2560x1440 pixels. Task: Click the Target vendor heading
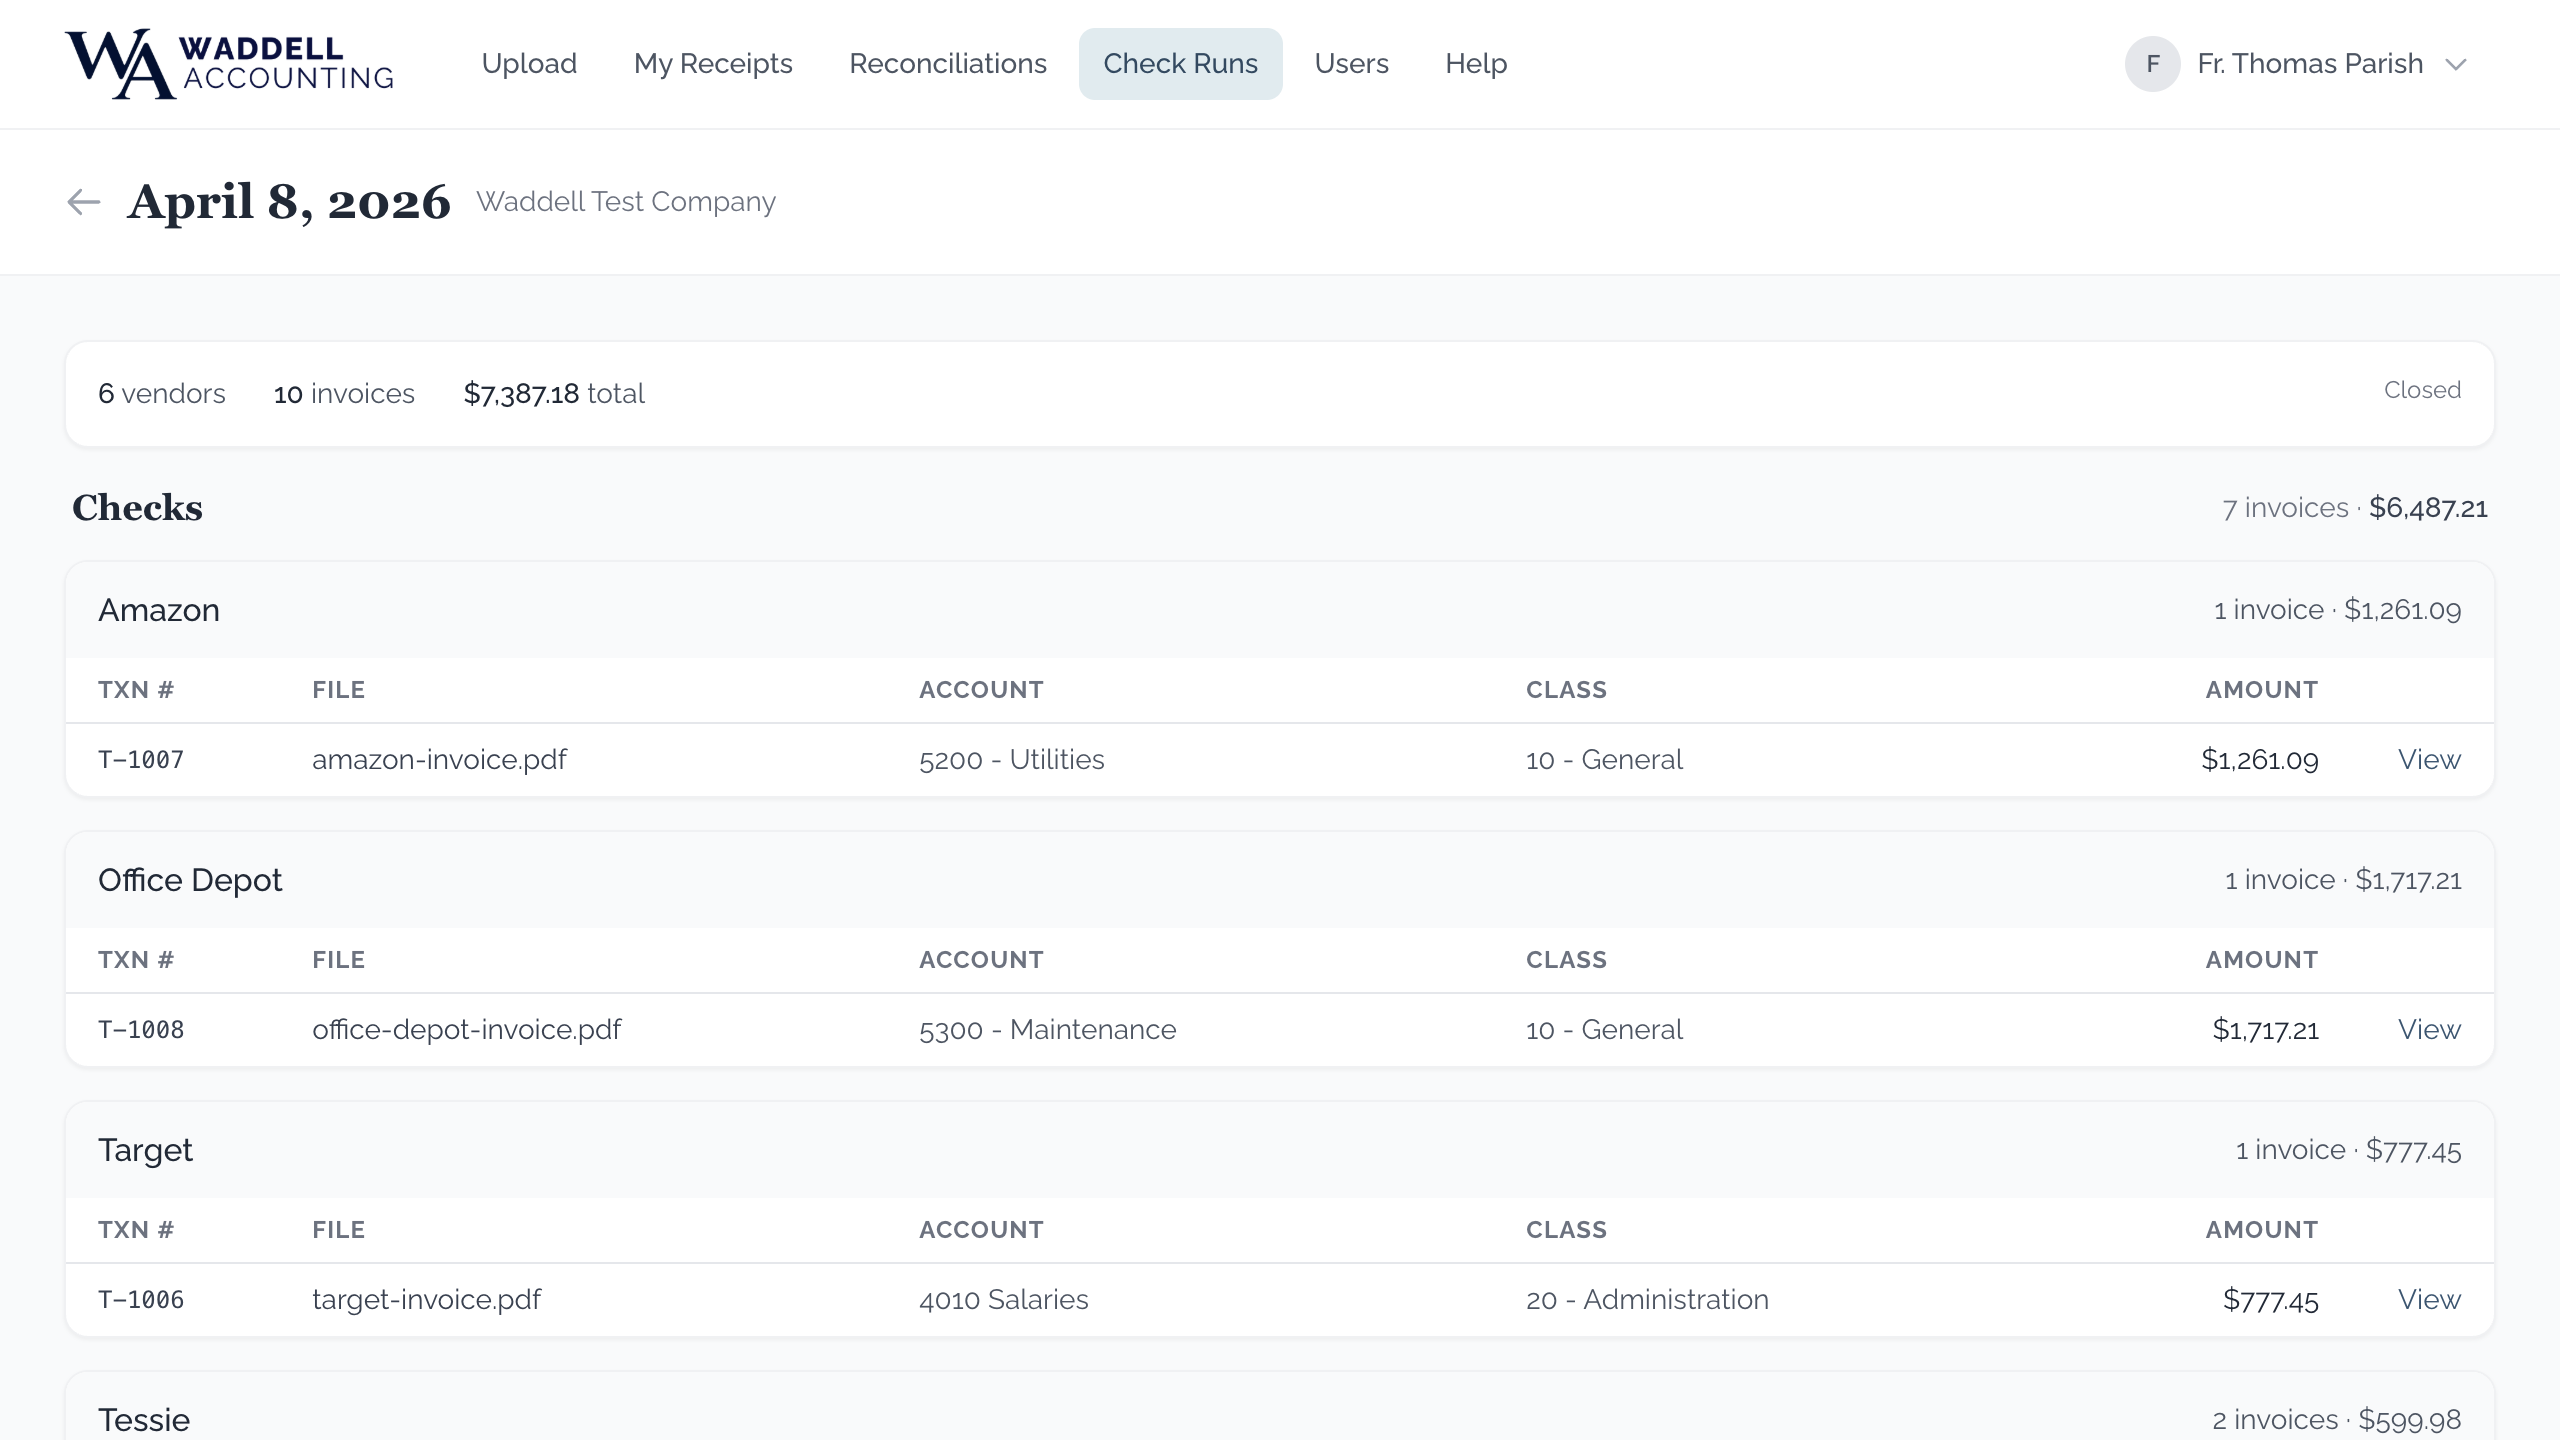145,1151
